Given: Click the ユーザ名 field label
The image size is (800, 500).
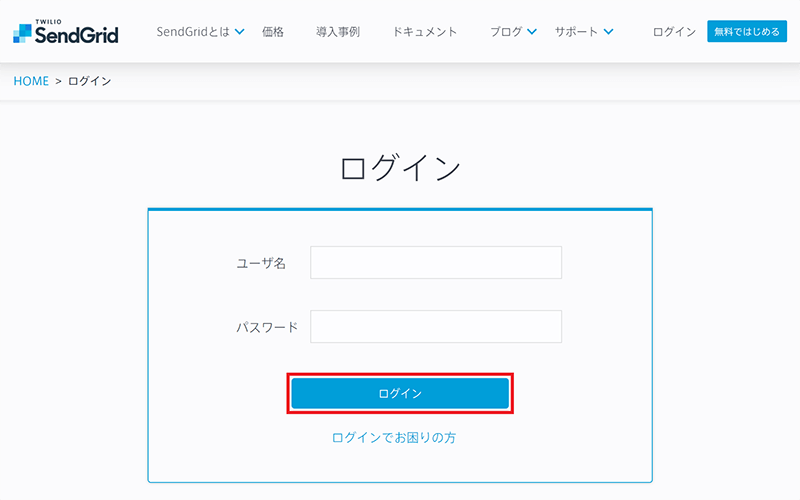Looking at the screenshot, I should [261, 263].
